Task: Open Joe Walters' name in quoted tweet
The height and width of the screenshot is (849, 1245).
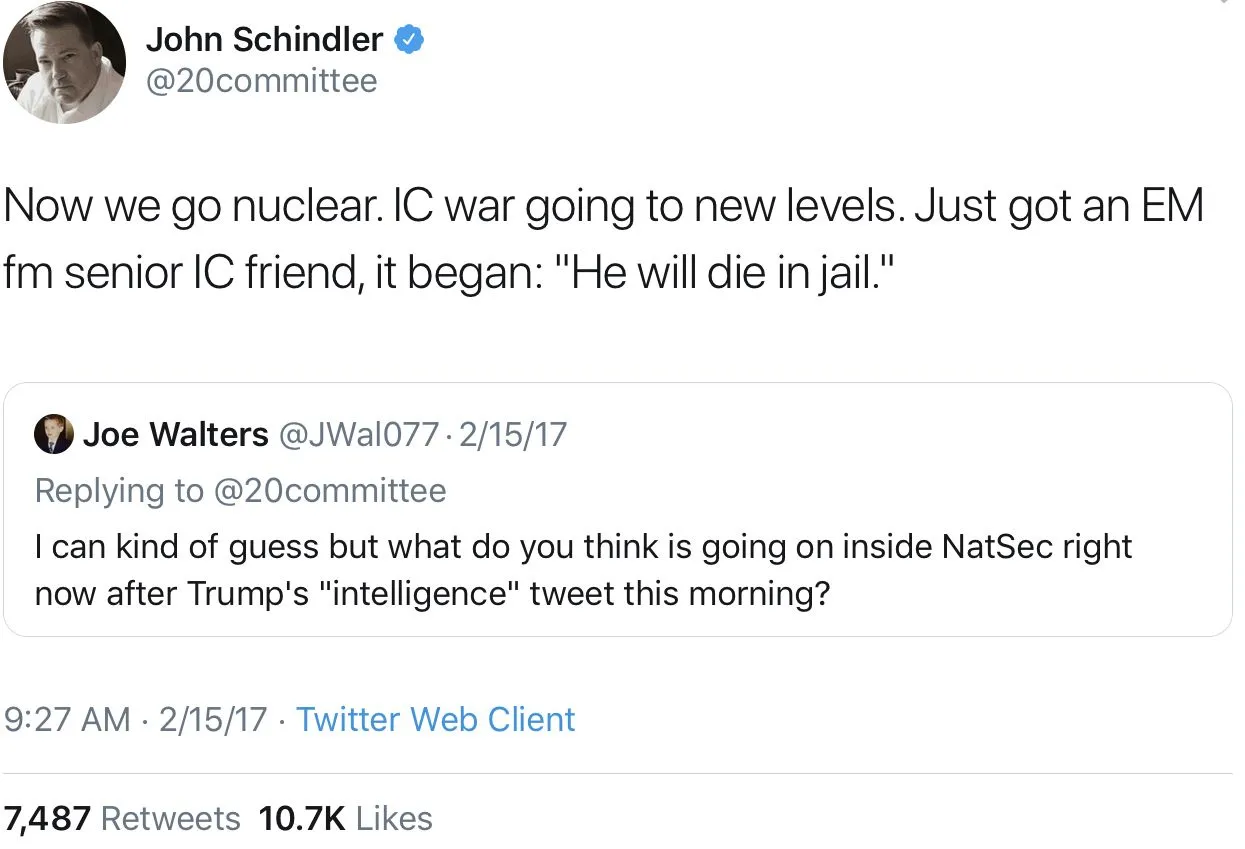Action: 175,434
